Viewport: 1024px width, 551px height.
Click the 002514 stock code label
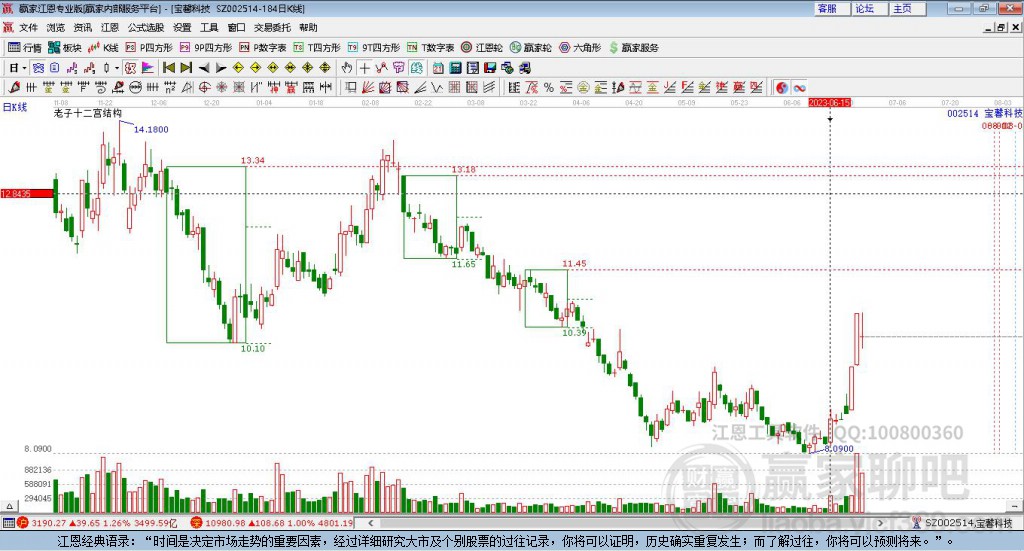pyautogui.click(x=963, y=114)
